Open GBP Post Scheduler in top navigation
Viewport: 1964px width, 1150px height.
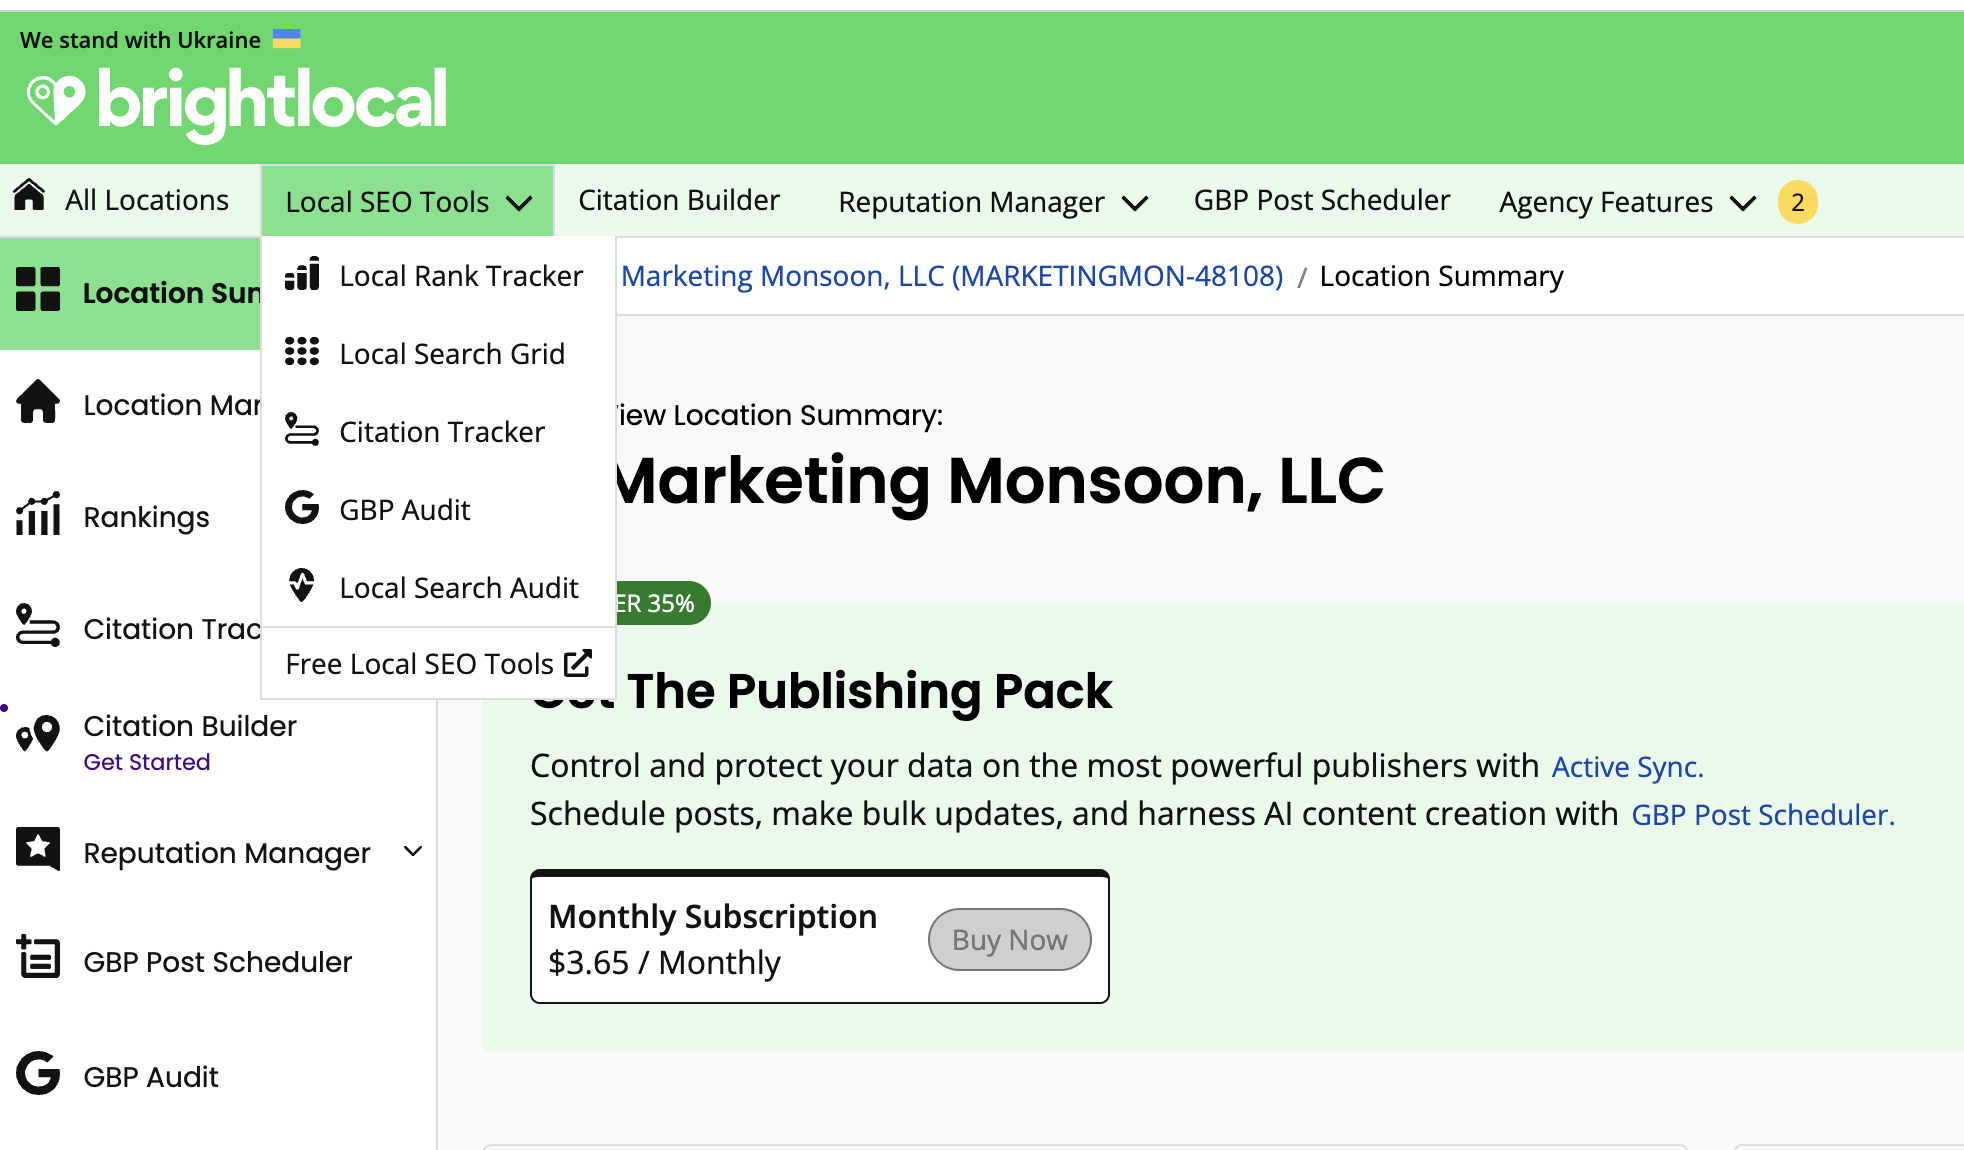coord(1321,200)
